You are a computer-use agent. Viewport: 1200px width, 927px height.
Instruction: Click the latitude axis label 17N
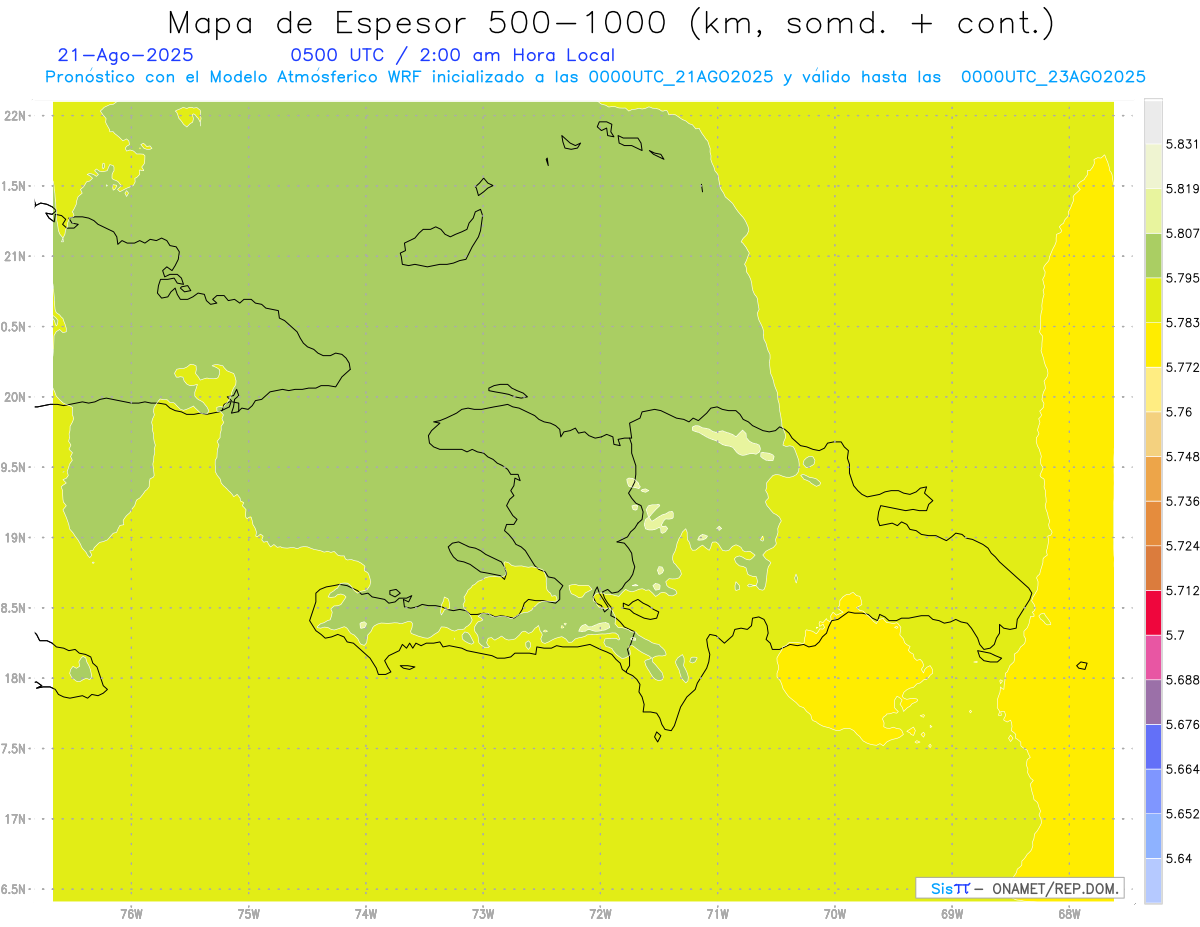[14, 819]
